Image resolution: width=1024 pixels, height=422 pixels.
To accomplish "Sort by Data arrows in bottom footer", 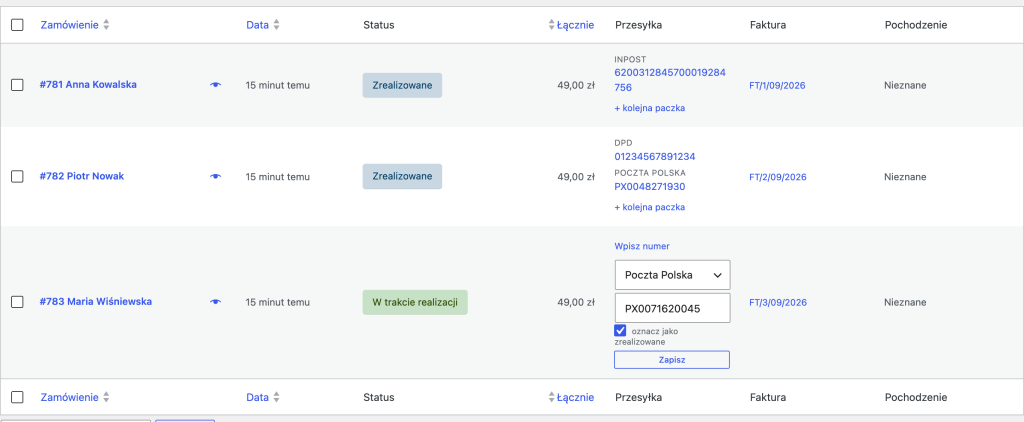I will click(x=276, y=397).
